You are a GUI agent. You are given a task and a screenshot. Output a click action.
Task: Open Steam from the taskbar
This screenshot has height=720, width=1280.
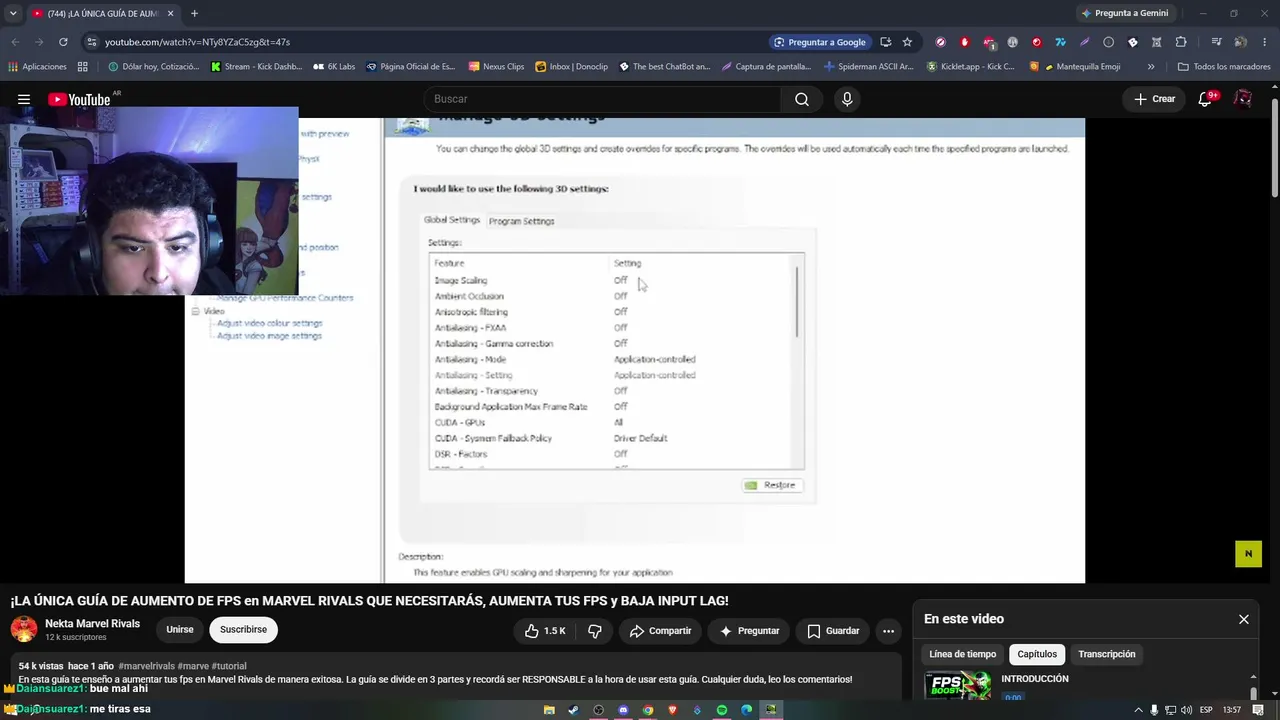click(x=574, y=710)
